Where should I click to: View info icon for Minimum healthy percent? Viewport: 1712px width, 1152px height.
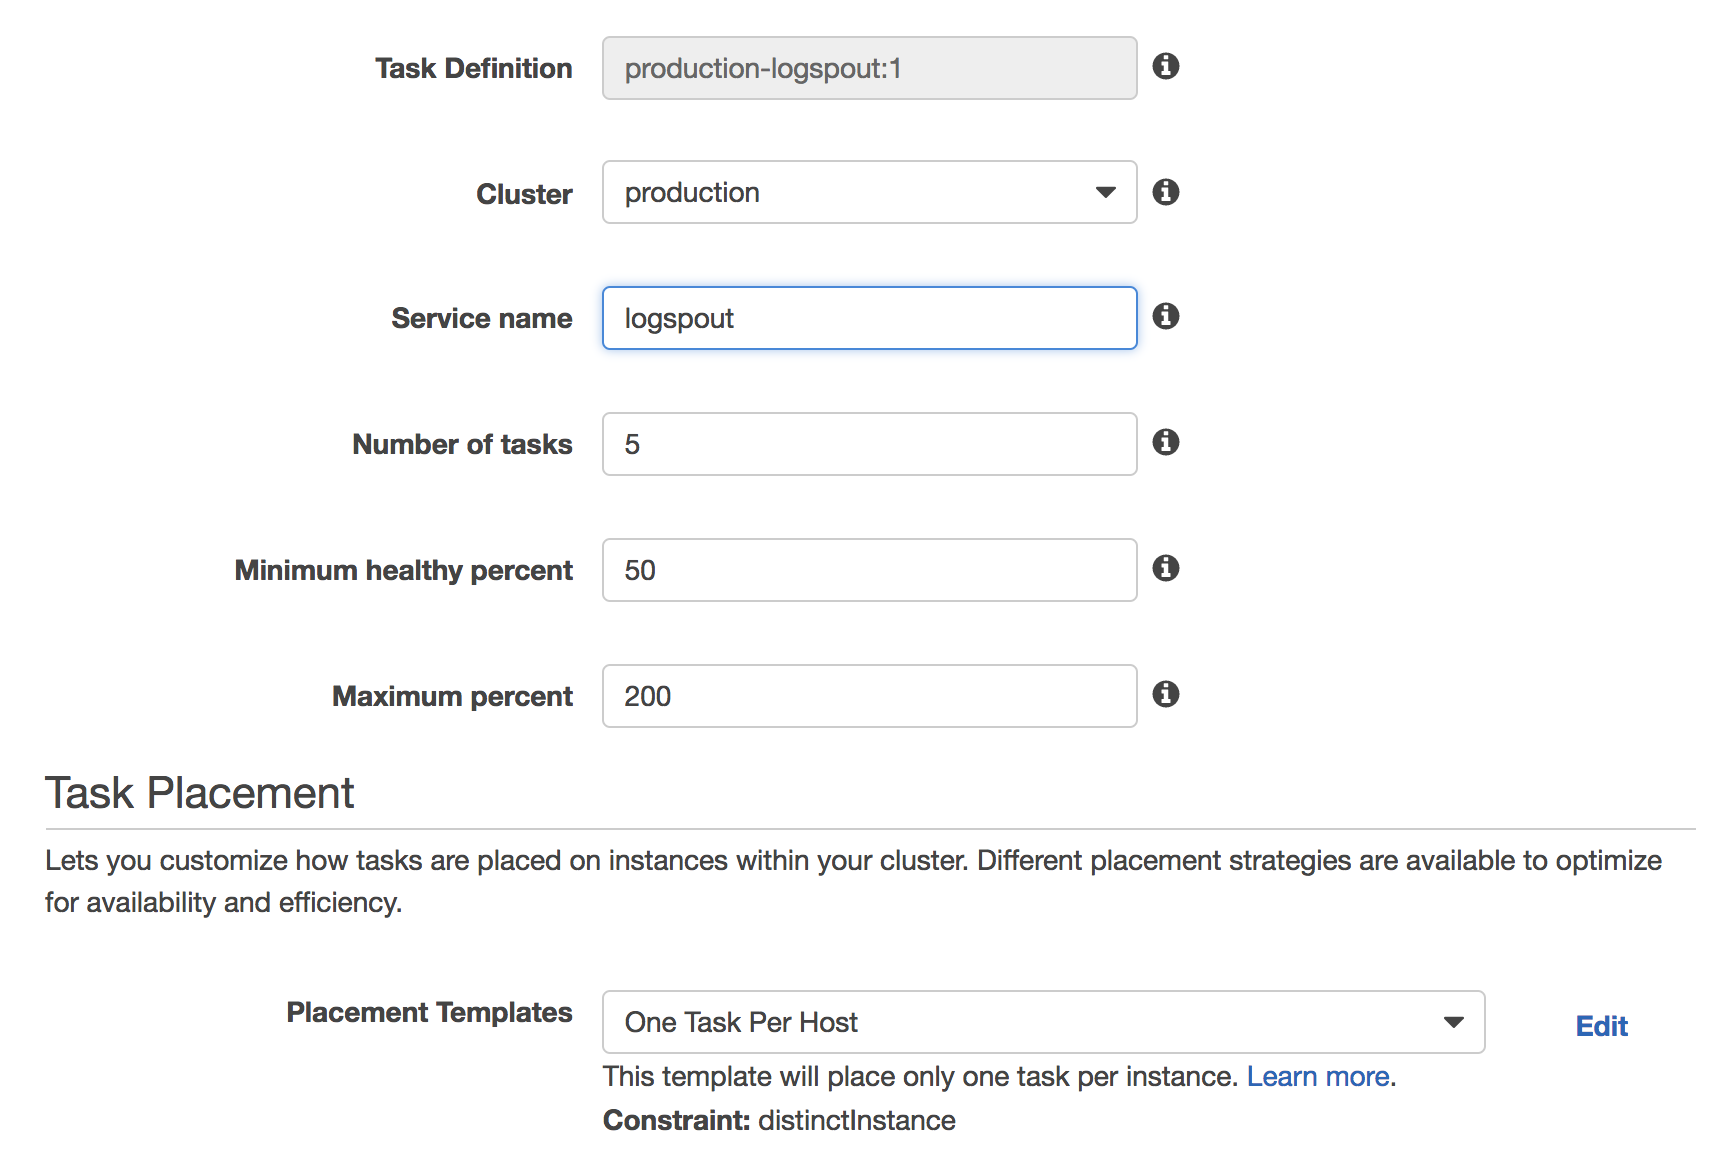point(1165,568)
